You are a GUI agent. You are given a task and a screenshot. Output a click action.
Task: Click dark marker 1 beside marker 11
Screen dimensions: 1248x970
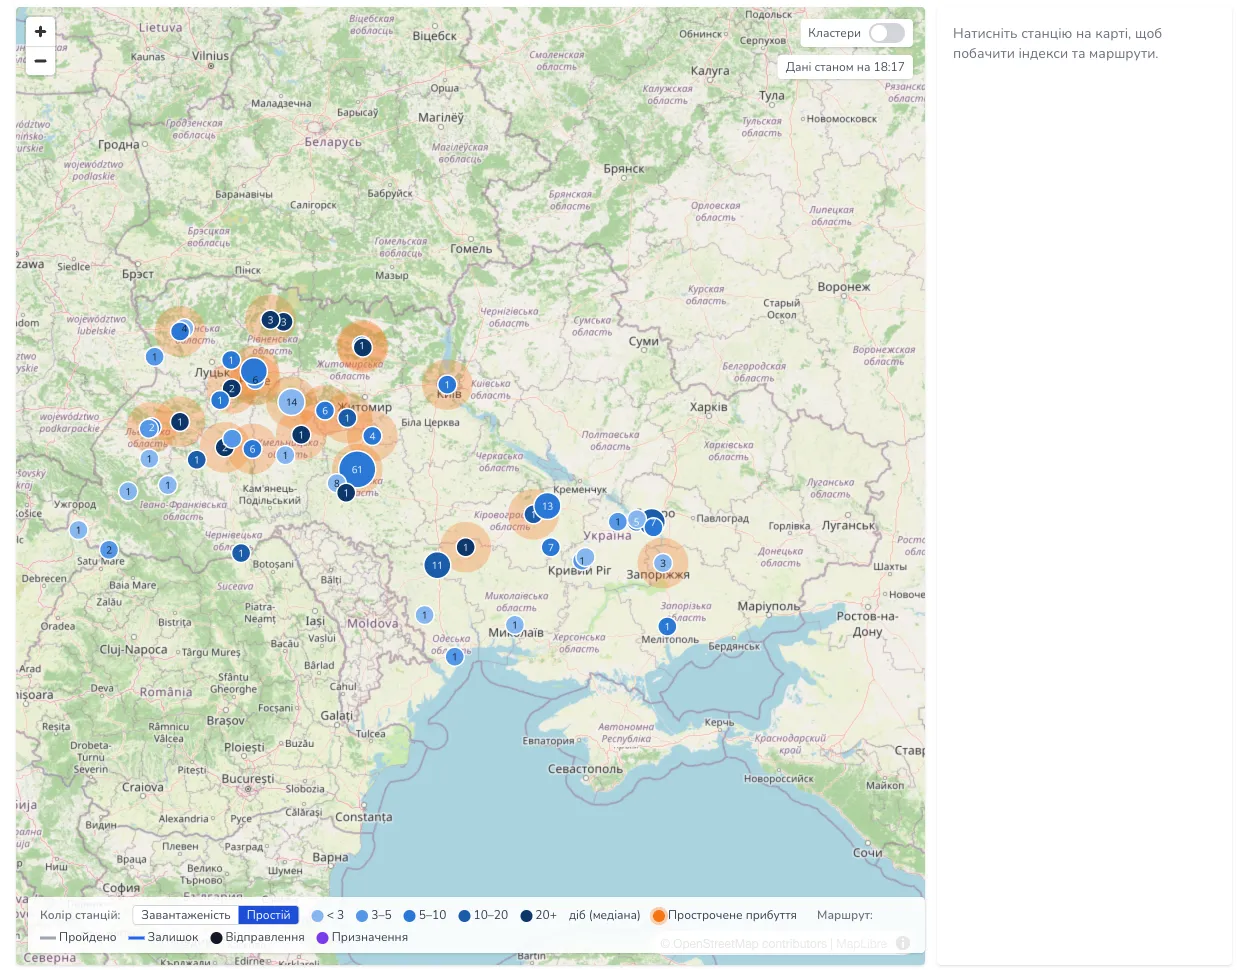465,547
